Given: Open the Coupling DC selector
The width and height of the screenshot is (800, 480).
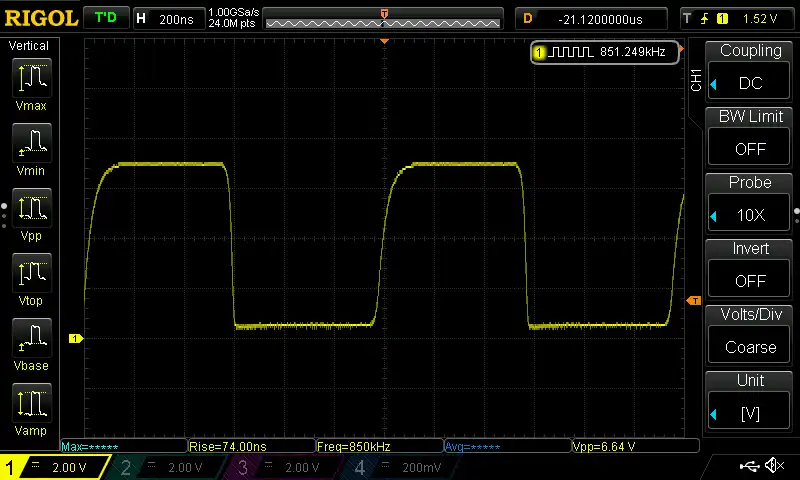Looking at the screenshot, I should (x=750, y=72).
